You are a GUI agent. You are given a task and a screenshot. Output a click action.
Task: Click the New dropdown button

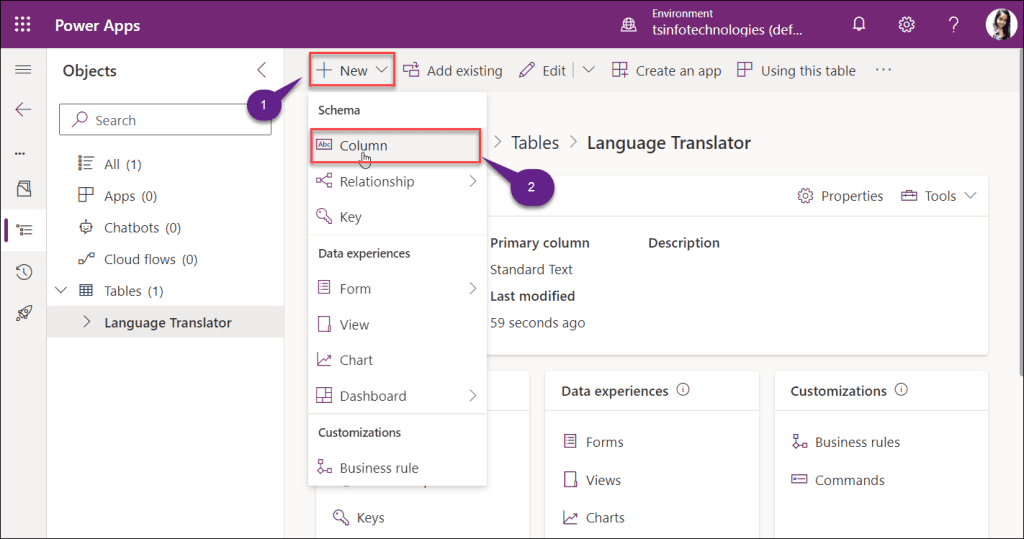pyautogui.click(x=351, y=70)
